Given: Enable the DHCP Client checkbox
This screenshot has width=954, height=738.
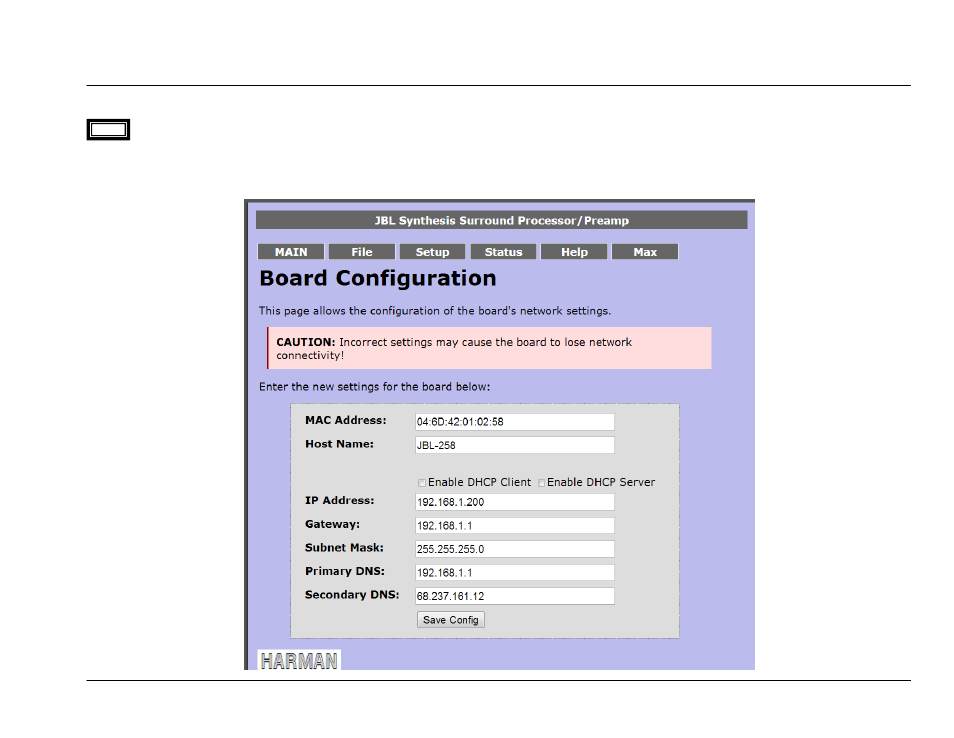Looking at the screenshot, I should [x=422, y=483].
